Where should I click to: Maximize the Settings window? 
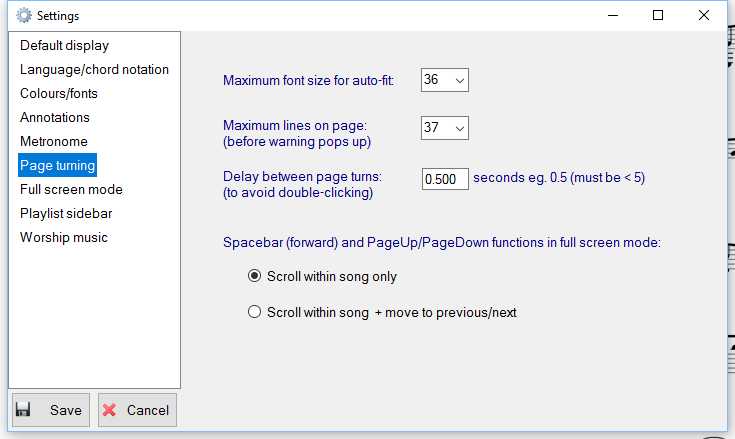click(x=658, y=15)
